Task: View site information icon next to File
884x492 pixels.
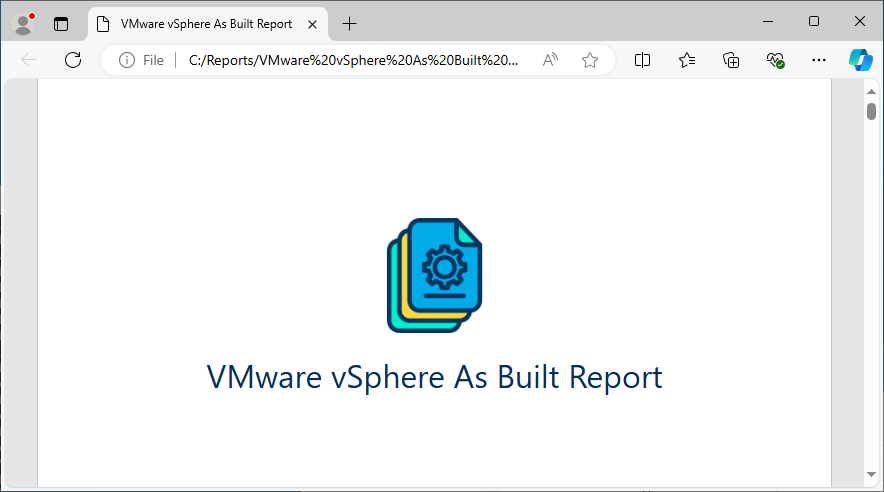Action: [x=127, y=60]
